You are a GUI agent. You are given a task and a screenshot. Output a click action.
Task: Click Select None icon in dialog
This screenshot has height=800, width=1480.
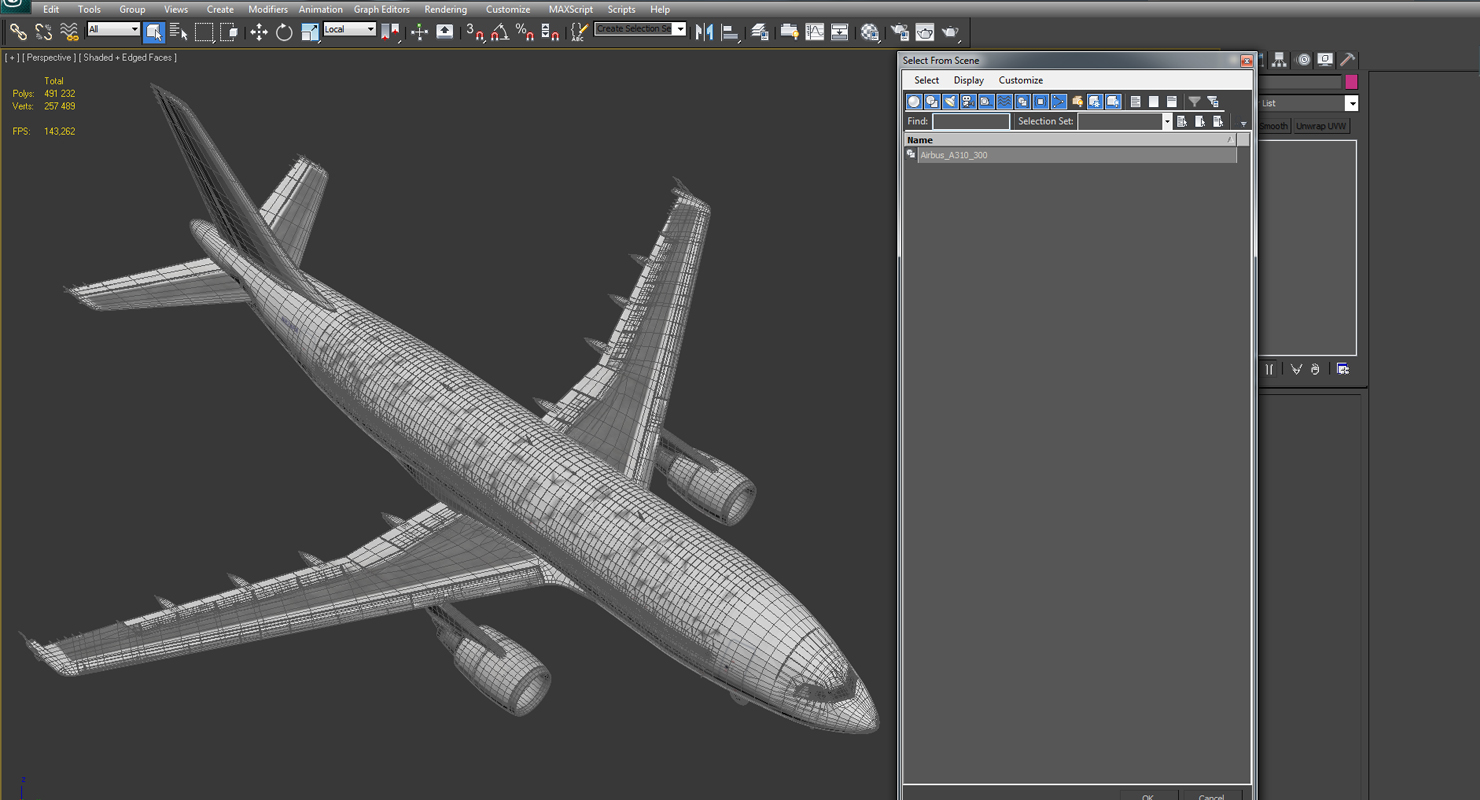pos(1153,101)
